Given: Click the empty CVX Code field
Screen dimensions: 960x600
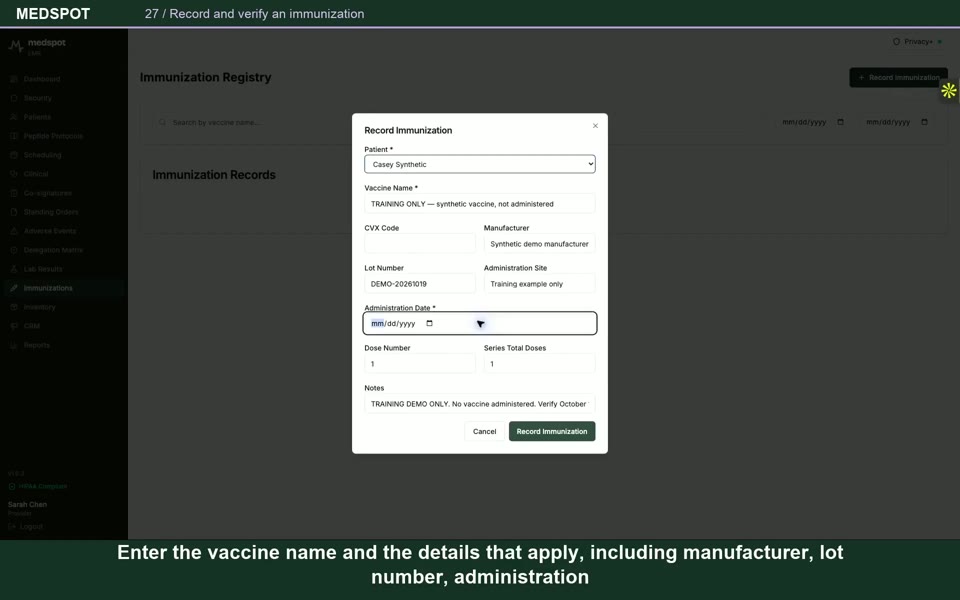Looking at the screenshot, I should tap(419, 244).
